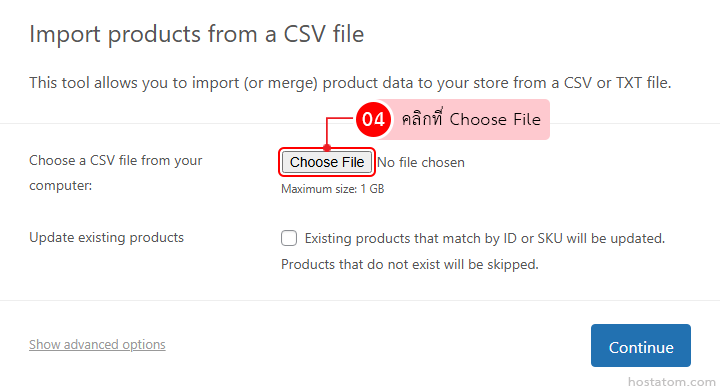720x390 pixels.
Task: Click the word 'TXT' in the description
Action: [629, 83]
